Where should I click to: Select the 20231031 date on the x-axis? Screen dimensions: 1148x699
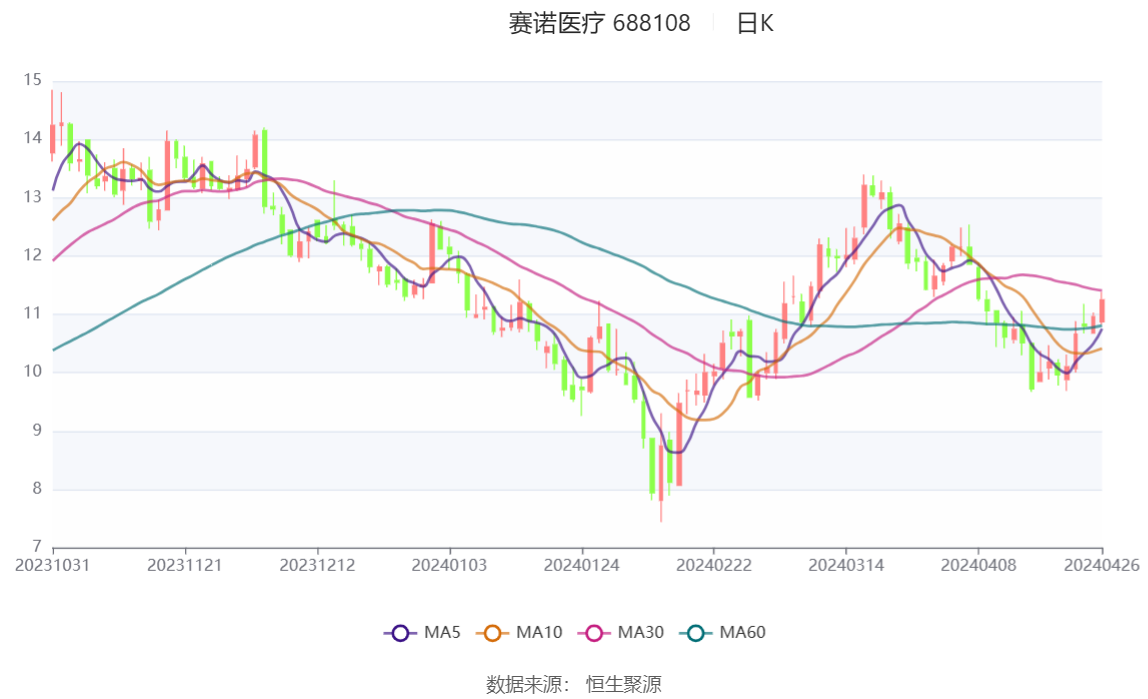coord(53,565)
